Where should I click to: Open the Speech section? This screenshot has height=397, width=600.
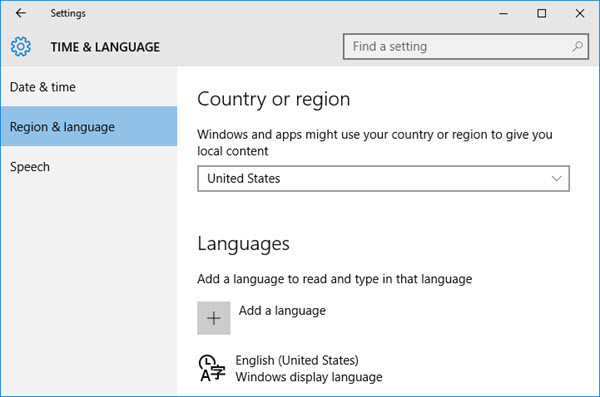[x=89, y=167]
